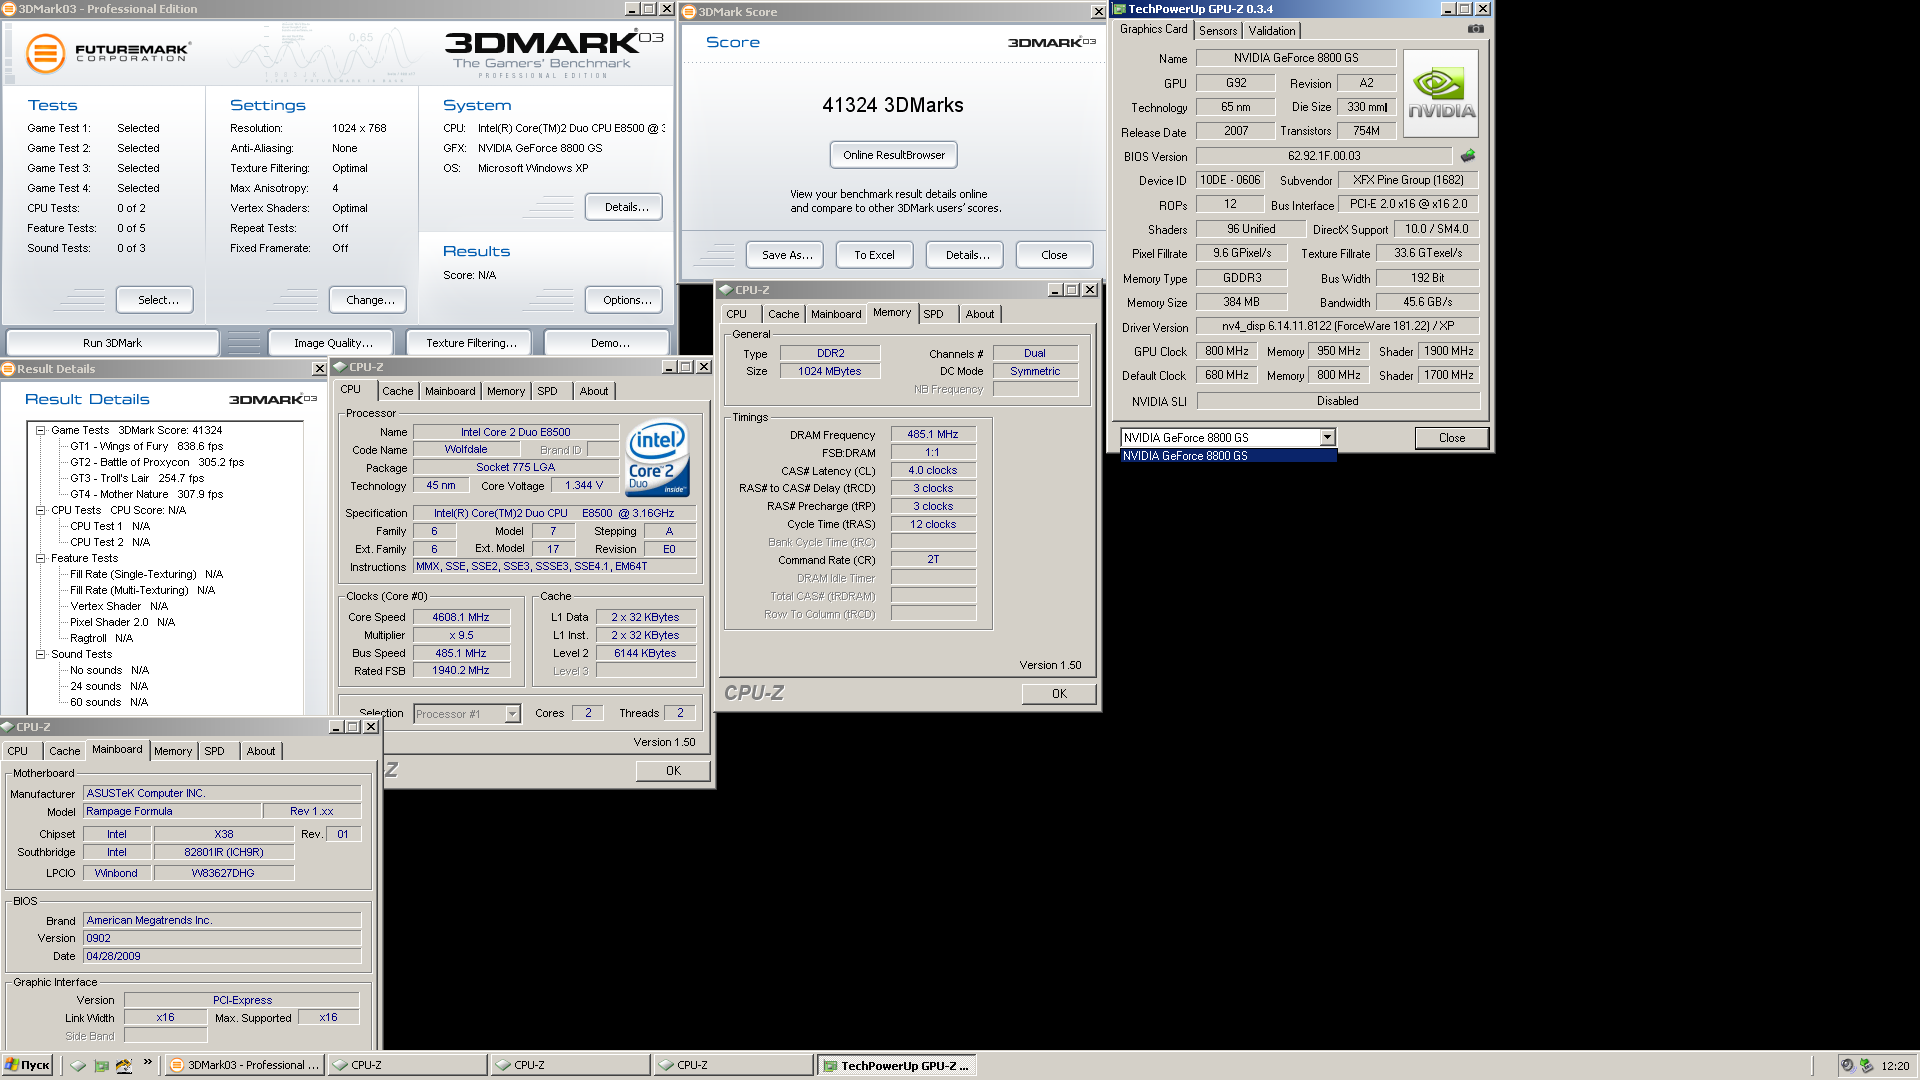The image size is (1920, 1080).
Task: Click the Intel Core 2 Duo logo
Action: tap(657, 458)
